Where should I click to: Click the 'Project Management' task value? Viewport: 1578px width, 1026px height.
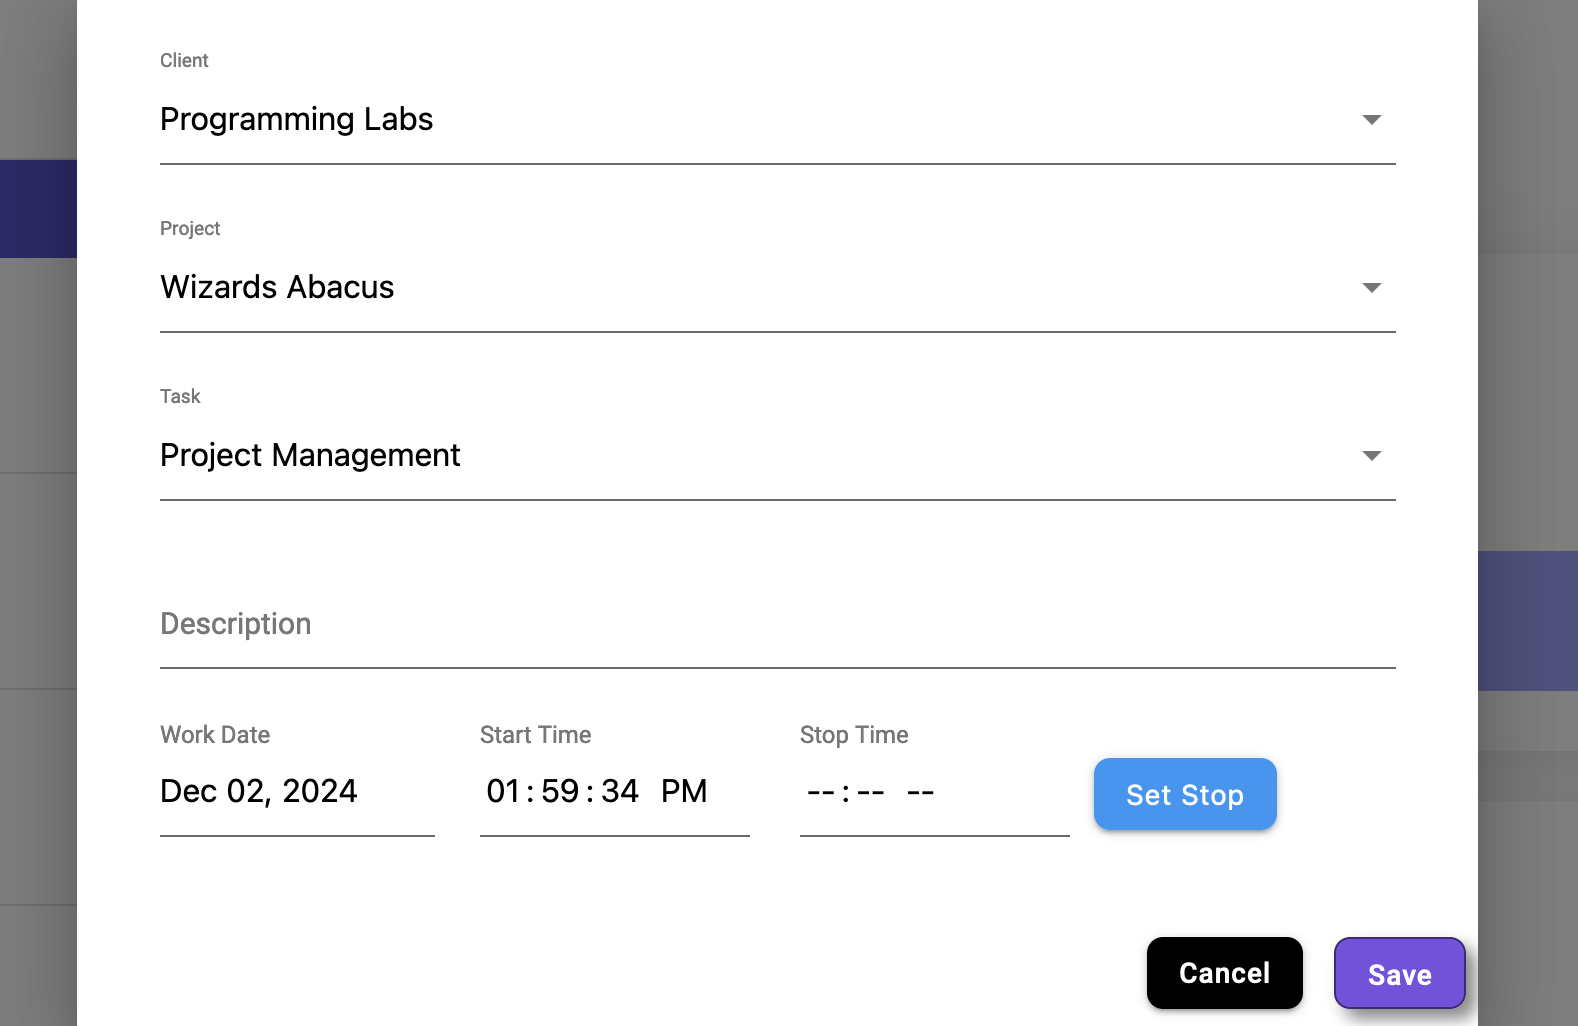point(310,456)
